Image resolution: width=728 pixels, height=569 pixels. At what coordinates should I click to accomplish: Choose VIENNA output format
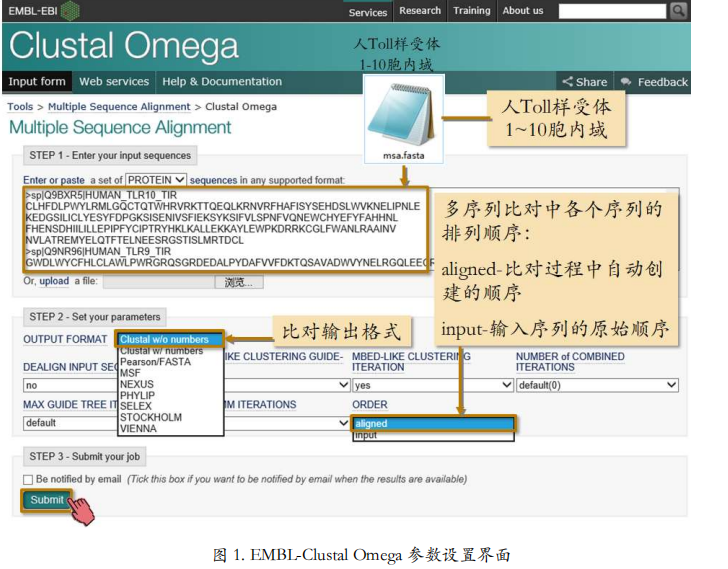tap(138, 428)
